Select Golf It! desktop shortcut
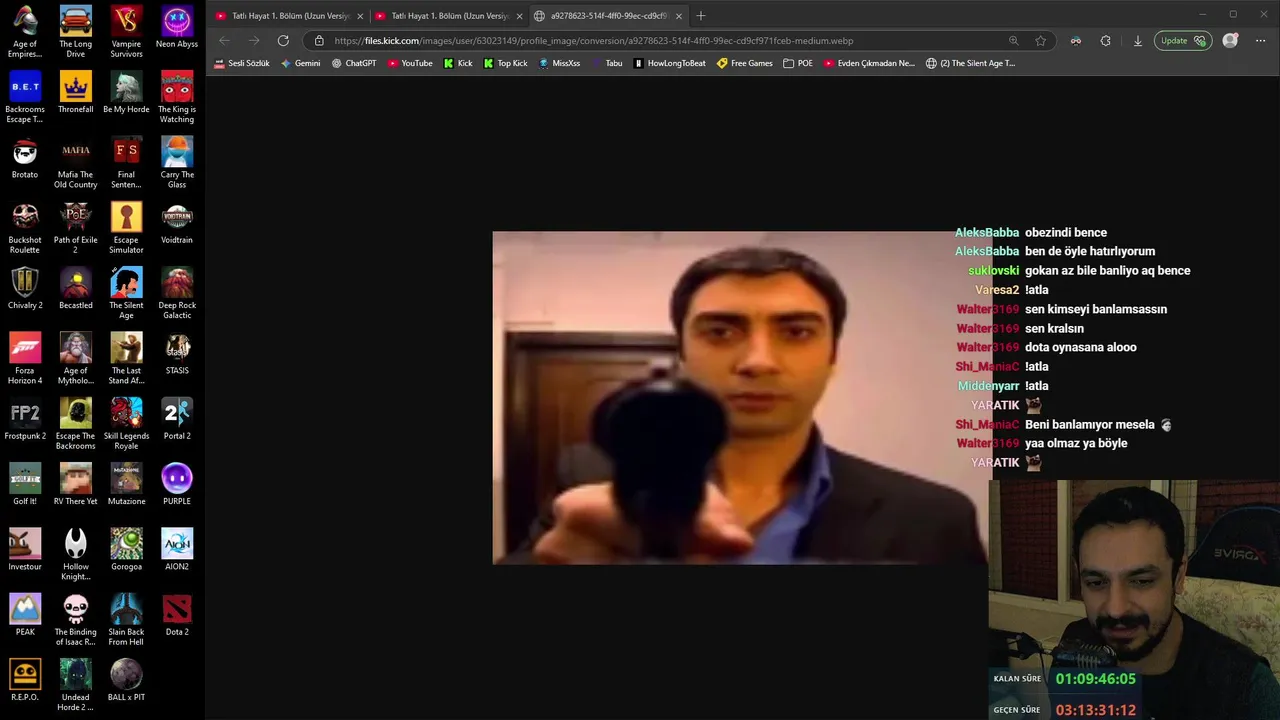1280x720 pixels. 25,485
